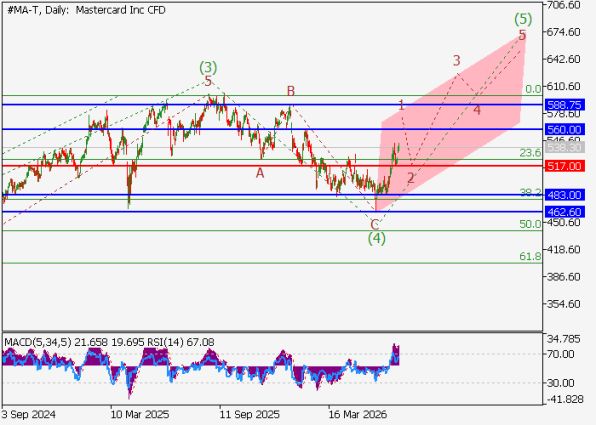Click the red 517.00 price level label
The width and height of the screenshot is (596, 425).
[x=564, y=166]
